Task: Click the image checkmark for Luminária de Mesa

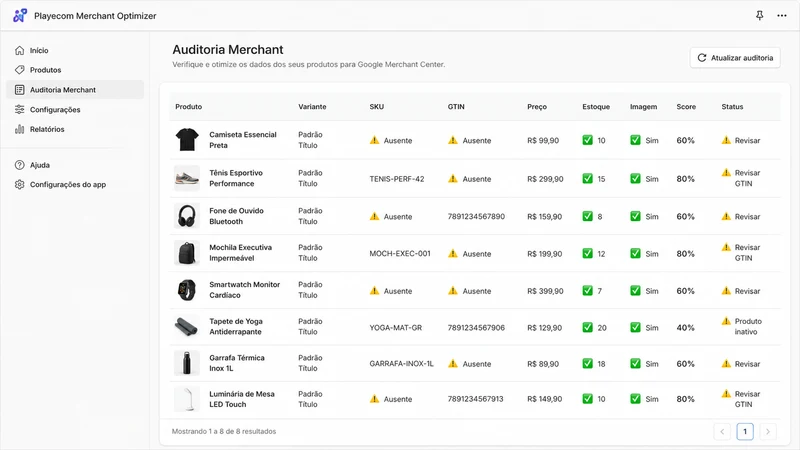Action: tap(635, 398)
